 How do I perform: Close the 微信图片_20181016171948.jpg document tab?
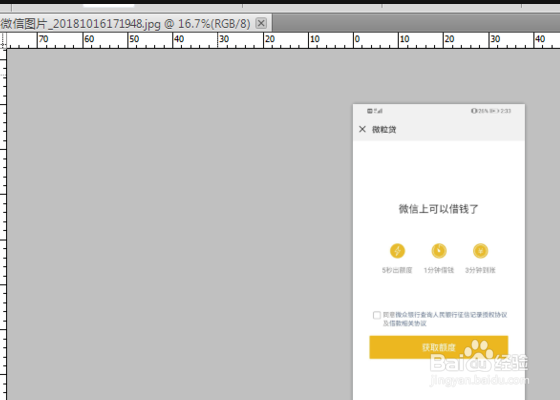click(x=261, y=23)
